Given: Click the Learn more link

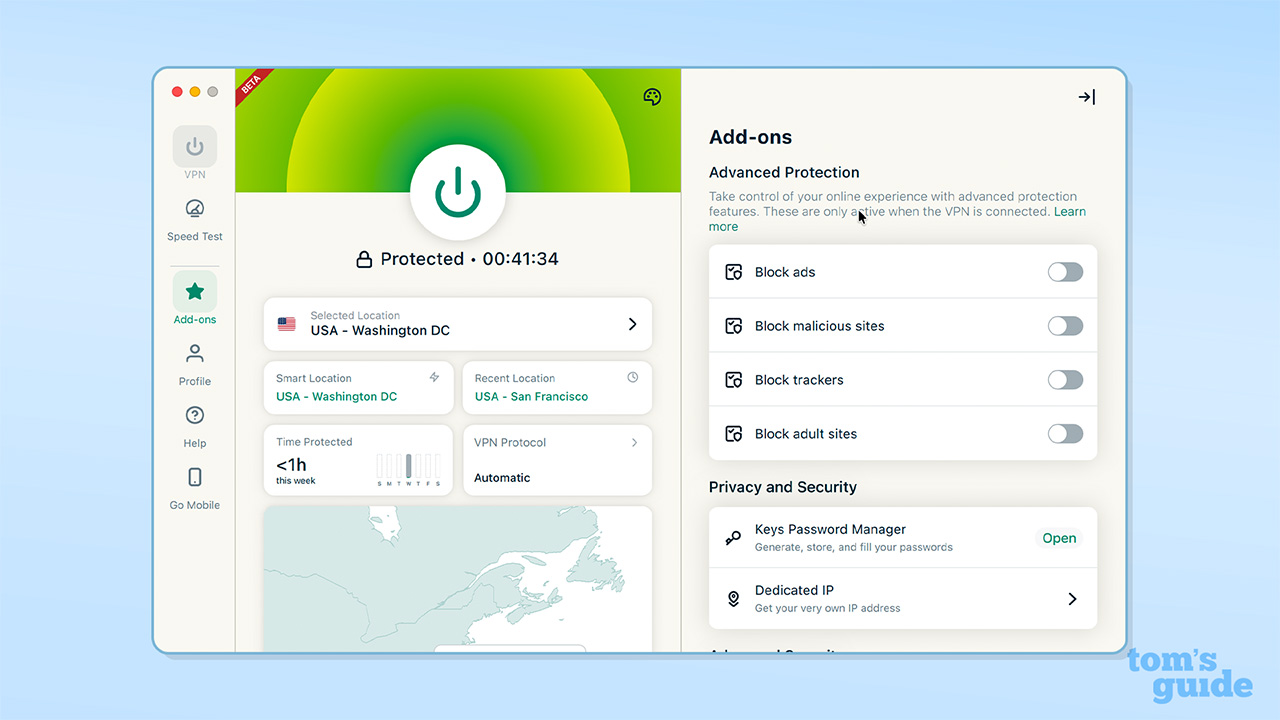Looking at the screenshot, I should point(1069,211).
